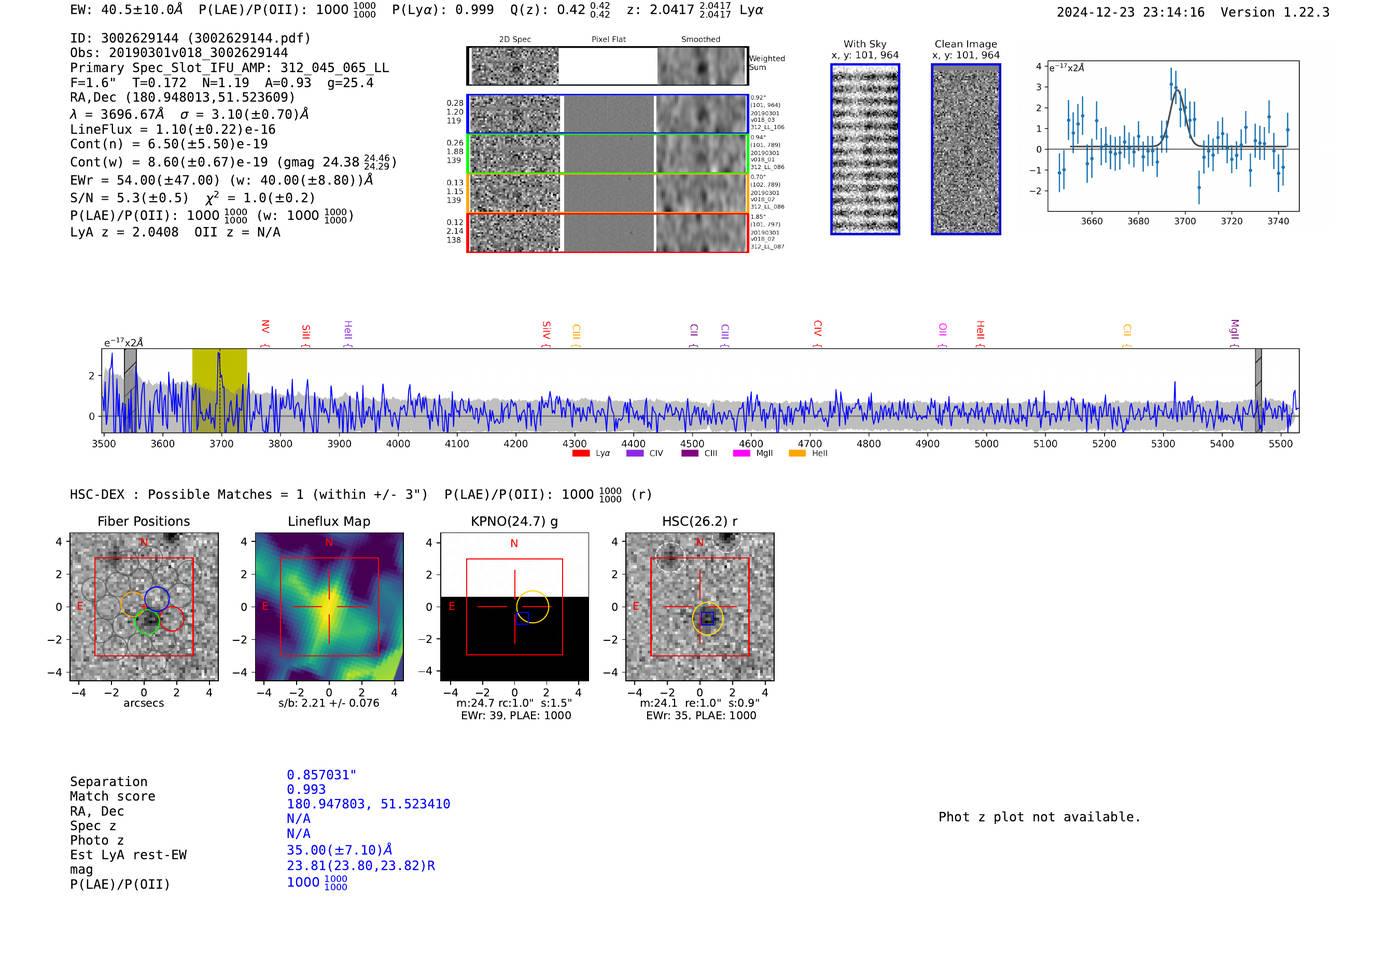Viewport: 1400px width, 953px height.
Task: Click the HSC caption EWr: 35, PLAE: 1000
Action: (700, 715)
